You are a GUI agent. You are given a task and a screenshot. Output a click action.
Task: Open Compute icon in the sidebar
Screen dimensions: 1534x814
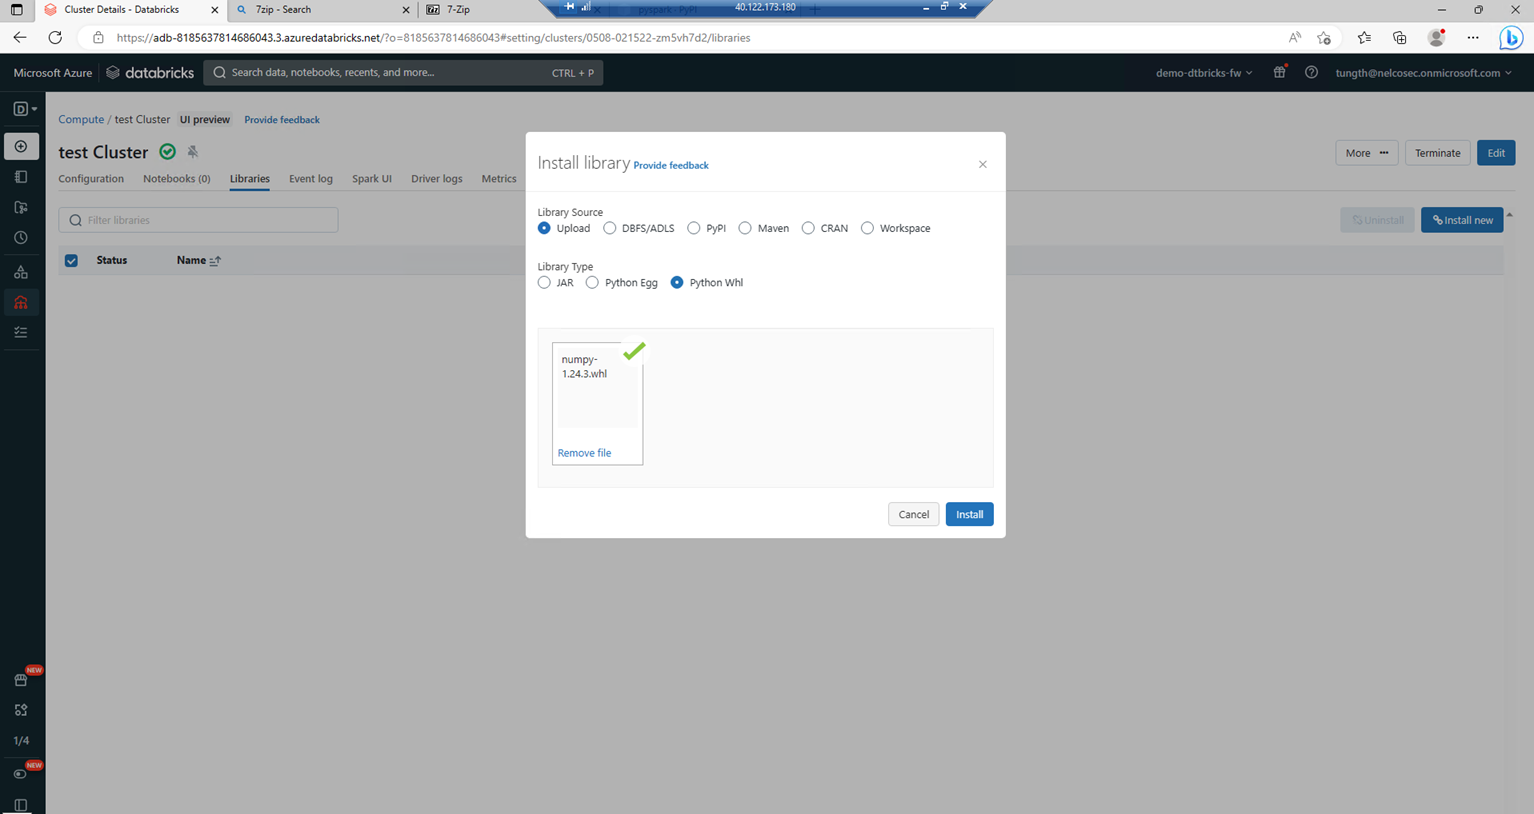(21, 302)
